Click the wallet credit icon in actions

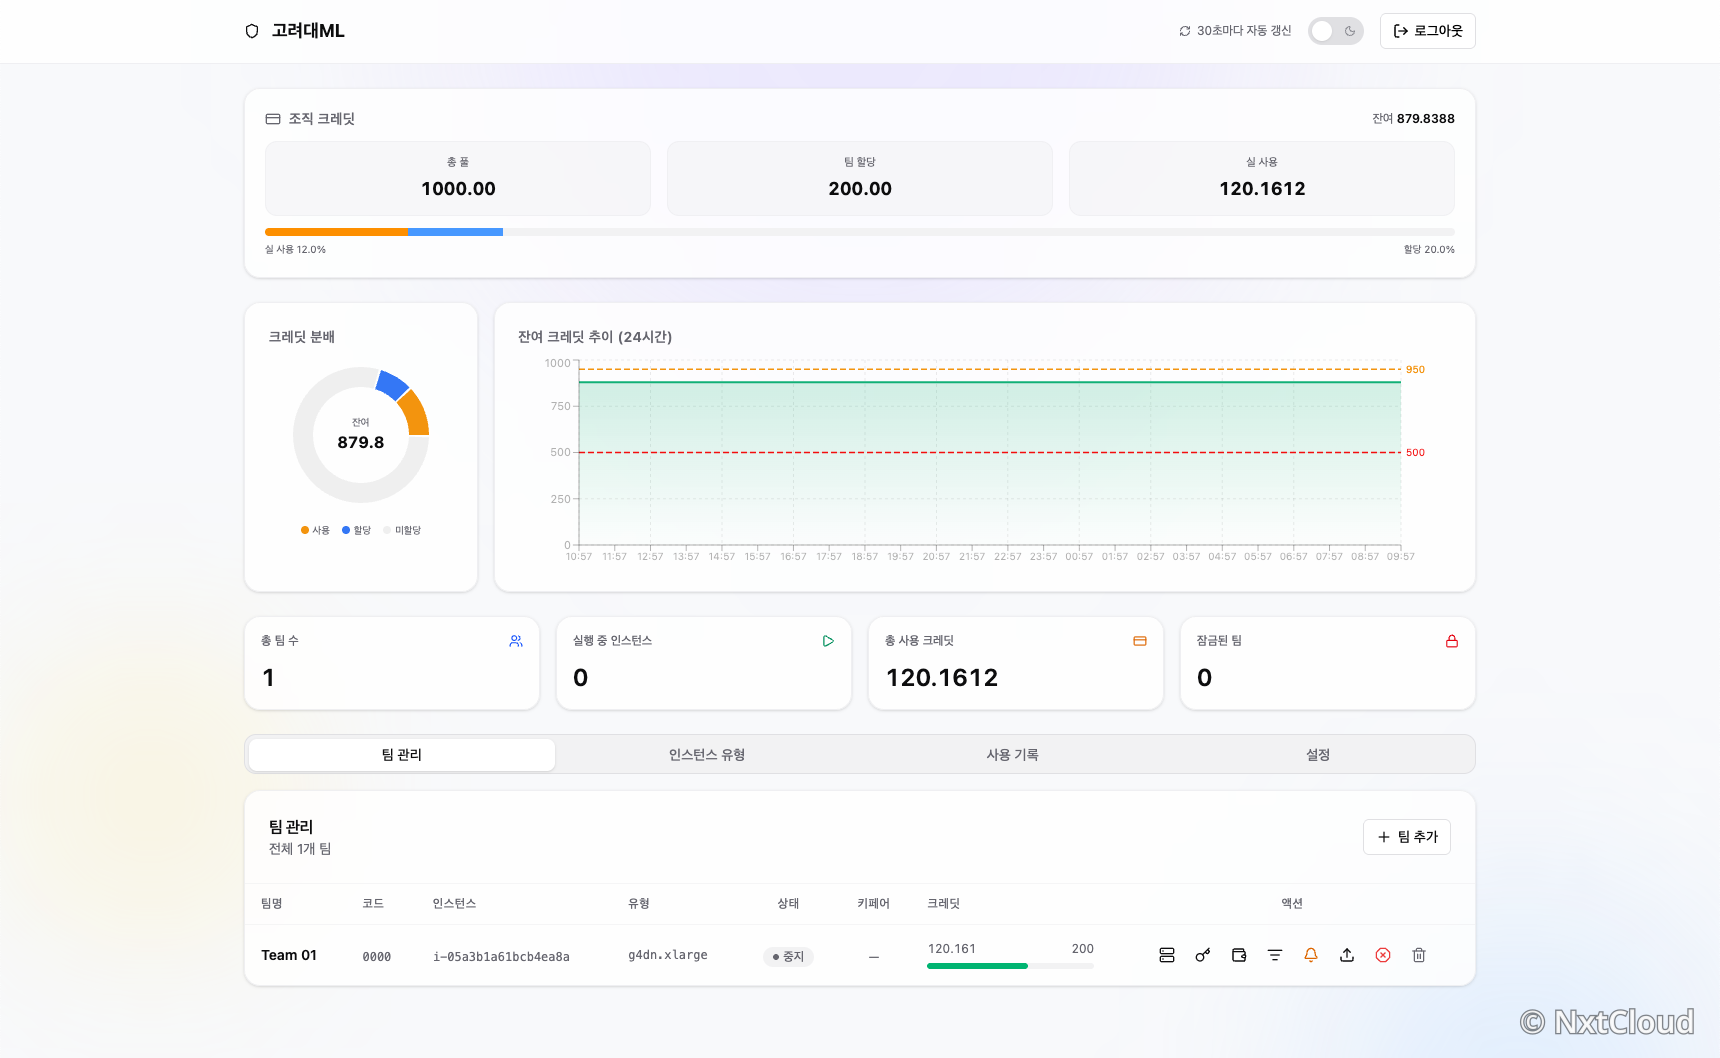click(x=1239, y=955)
